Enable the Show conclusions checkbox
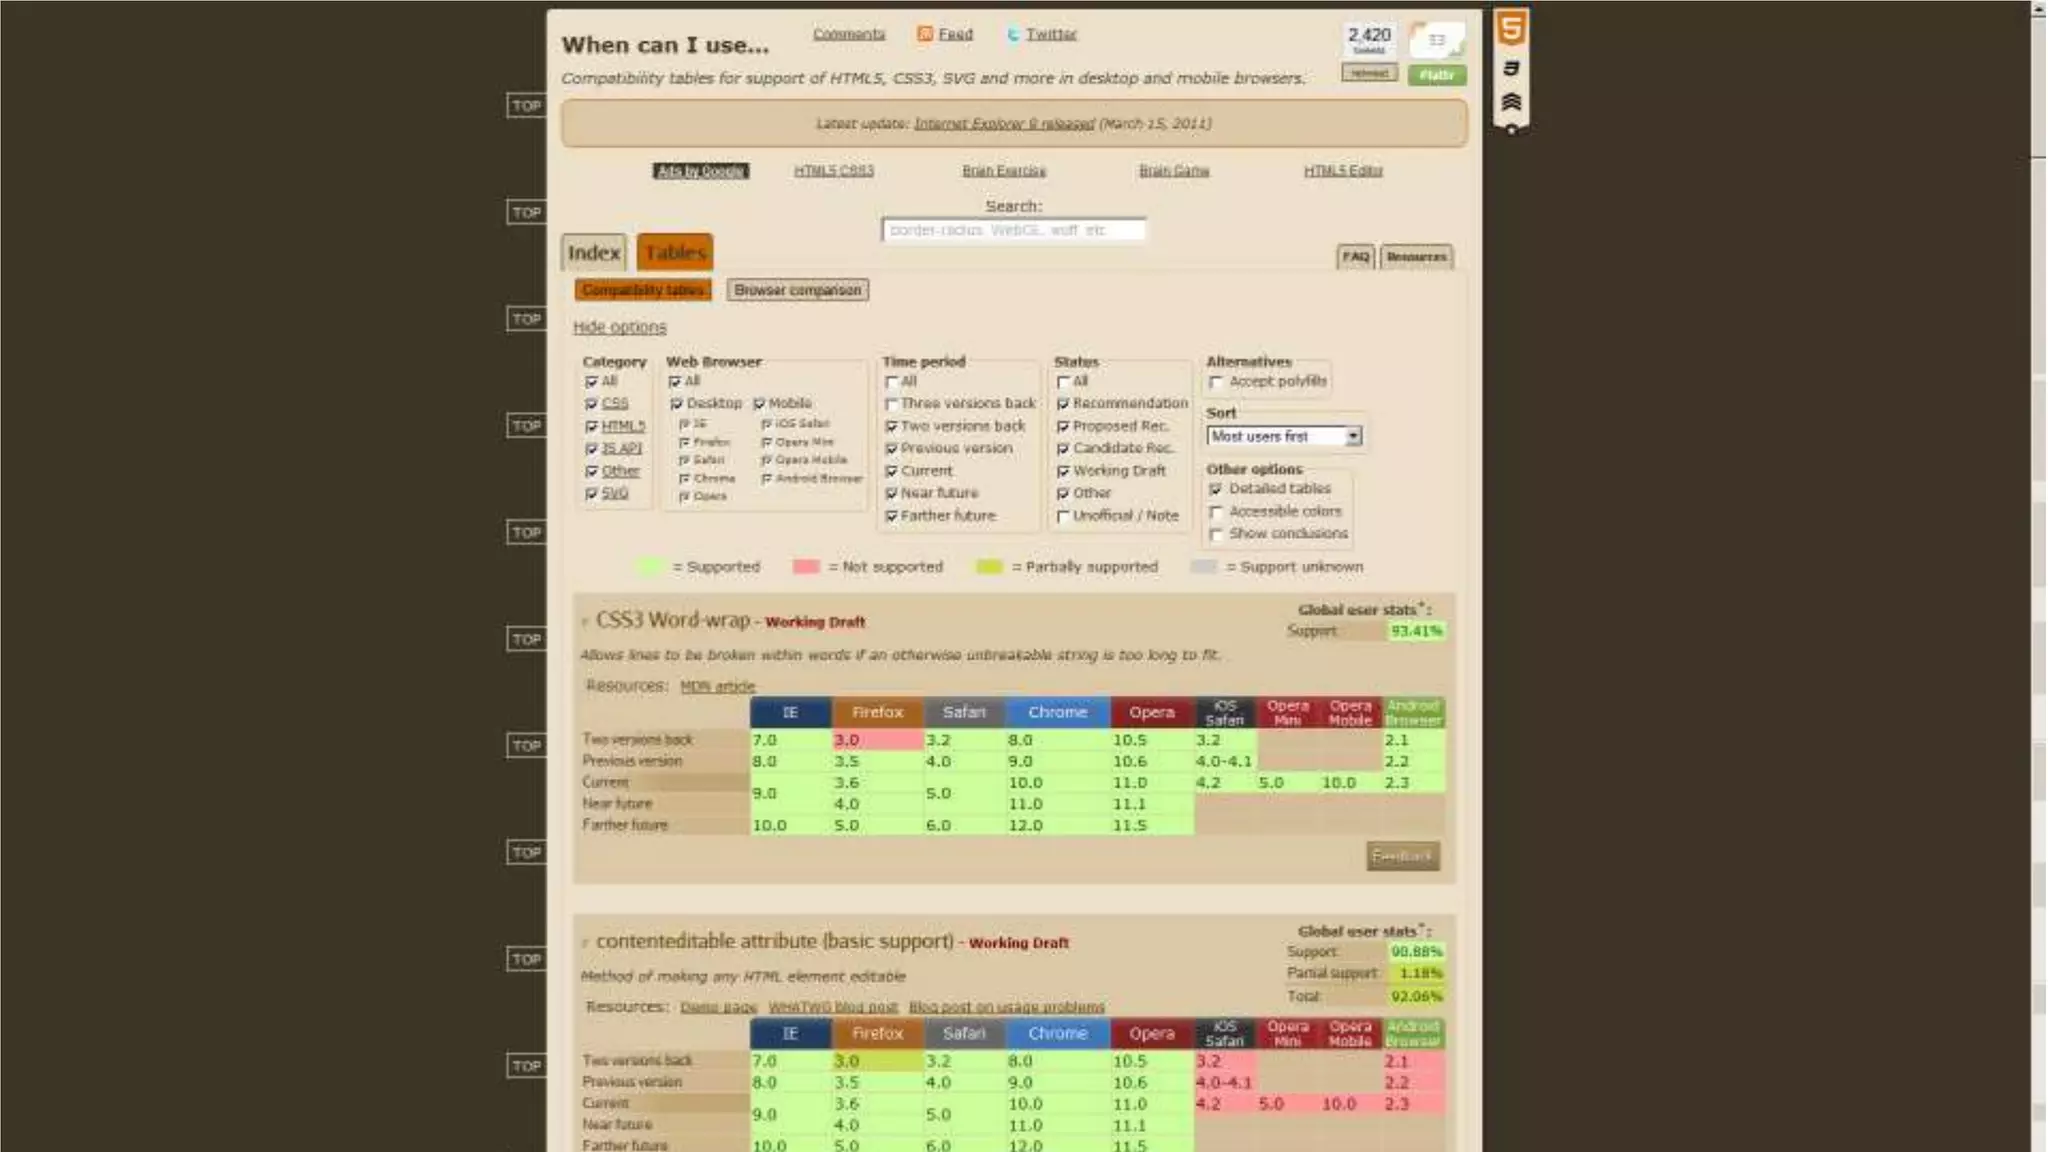Viewport: 2048px width, 1152px height. click(x=1216, y=534)
